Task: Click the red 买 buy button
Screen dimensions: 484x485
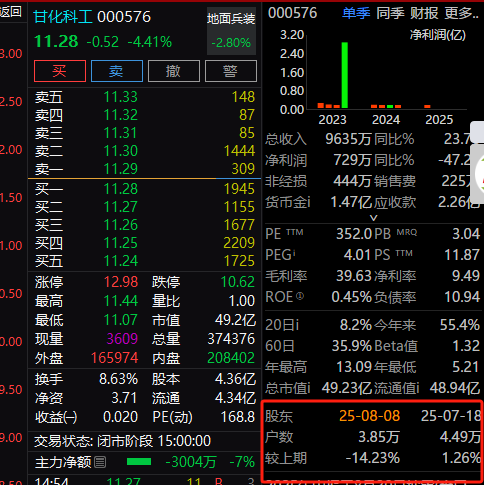Action: point(60,71)
